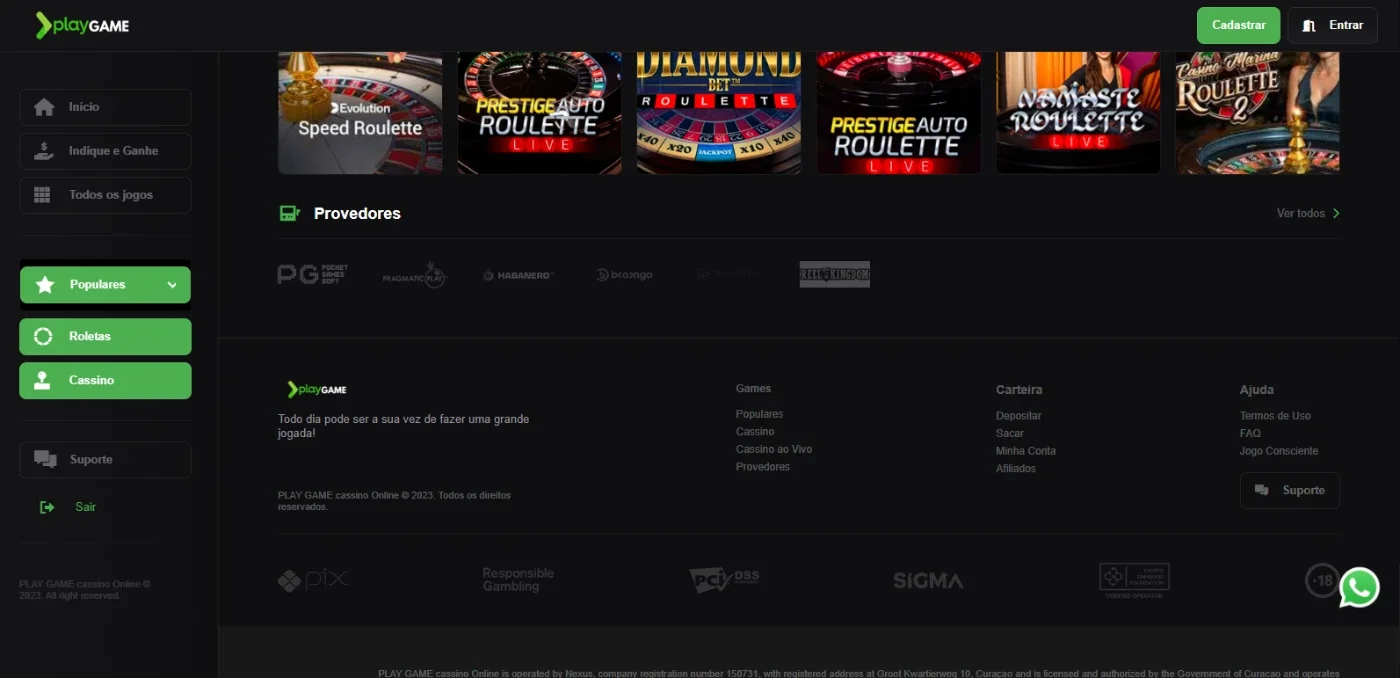
Task: Open Todos os jogos in the sidebar
Action: [x=105, y=195]
